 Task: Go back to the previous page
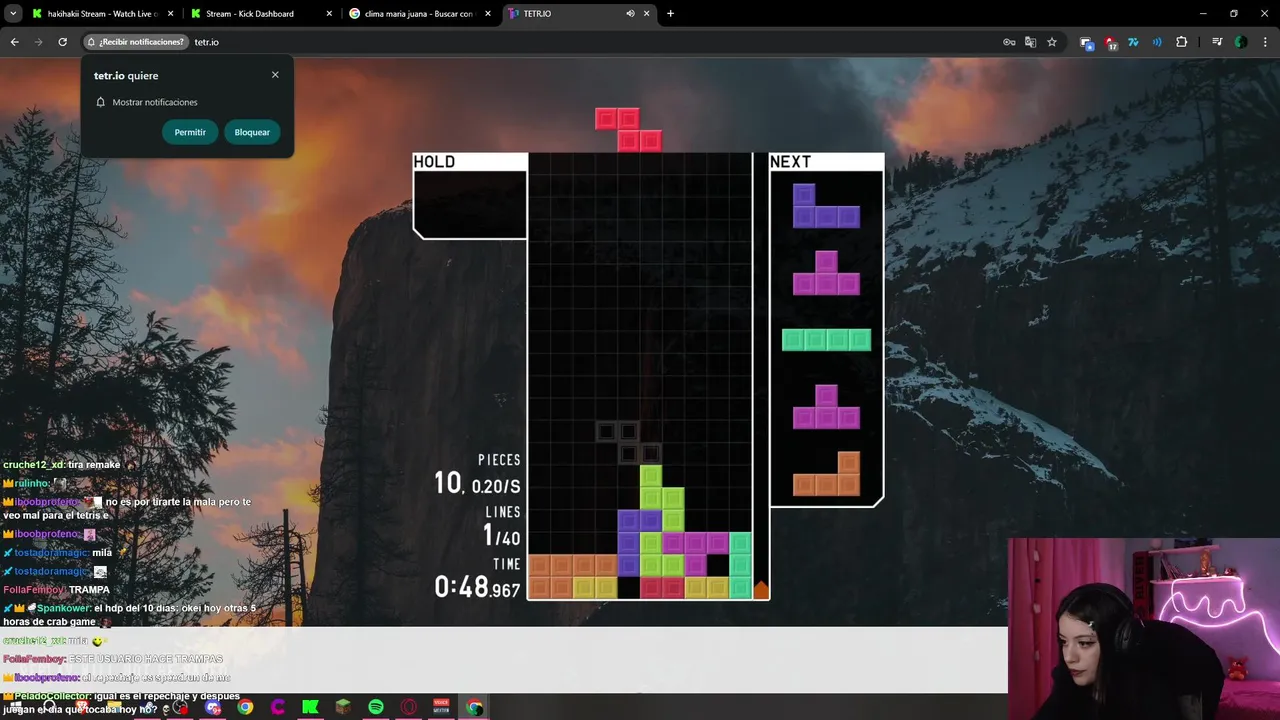pos(14,42)
